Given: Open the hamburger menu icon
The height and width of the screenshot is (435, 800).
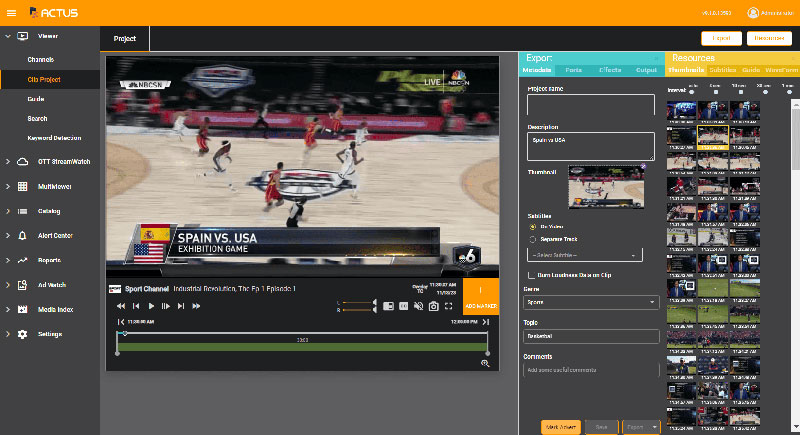Looking at the screenshot, I should 9,12.
